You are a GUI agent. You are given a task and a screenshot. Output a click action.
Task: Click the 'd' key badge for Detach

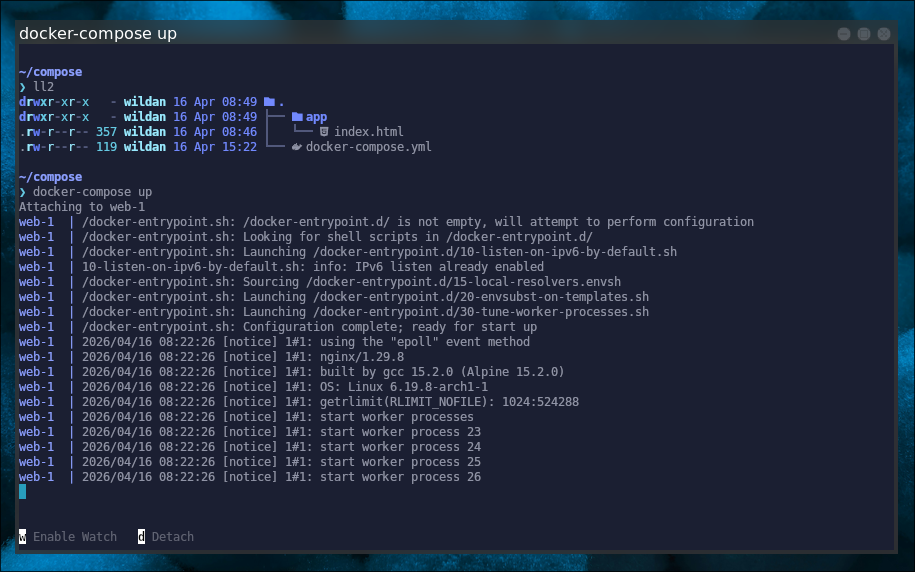[x=141, y=537]
